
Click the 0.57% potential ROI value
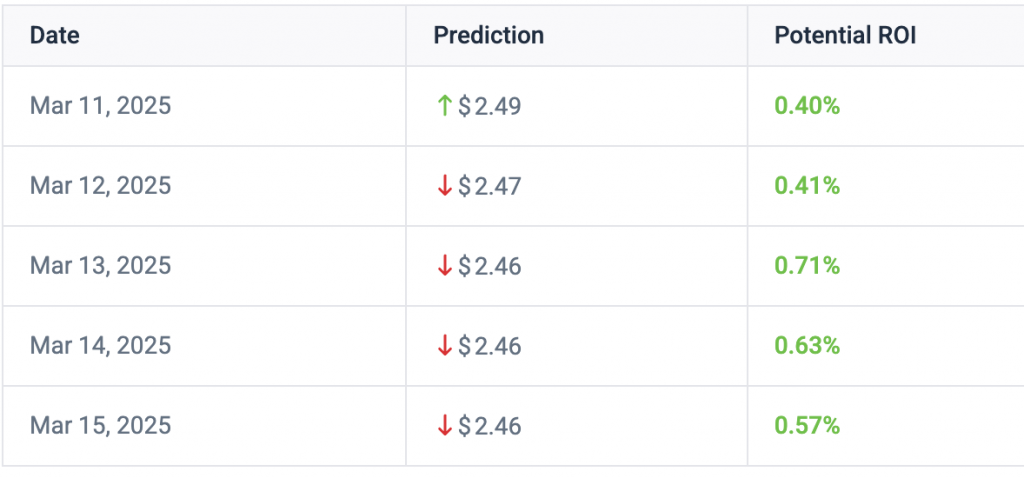[x=807, y=426]
